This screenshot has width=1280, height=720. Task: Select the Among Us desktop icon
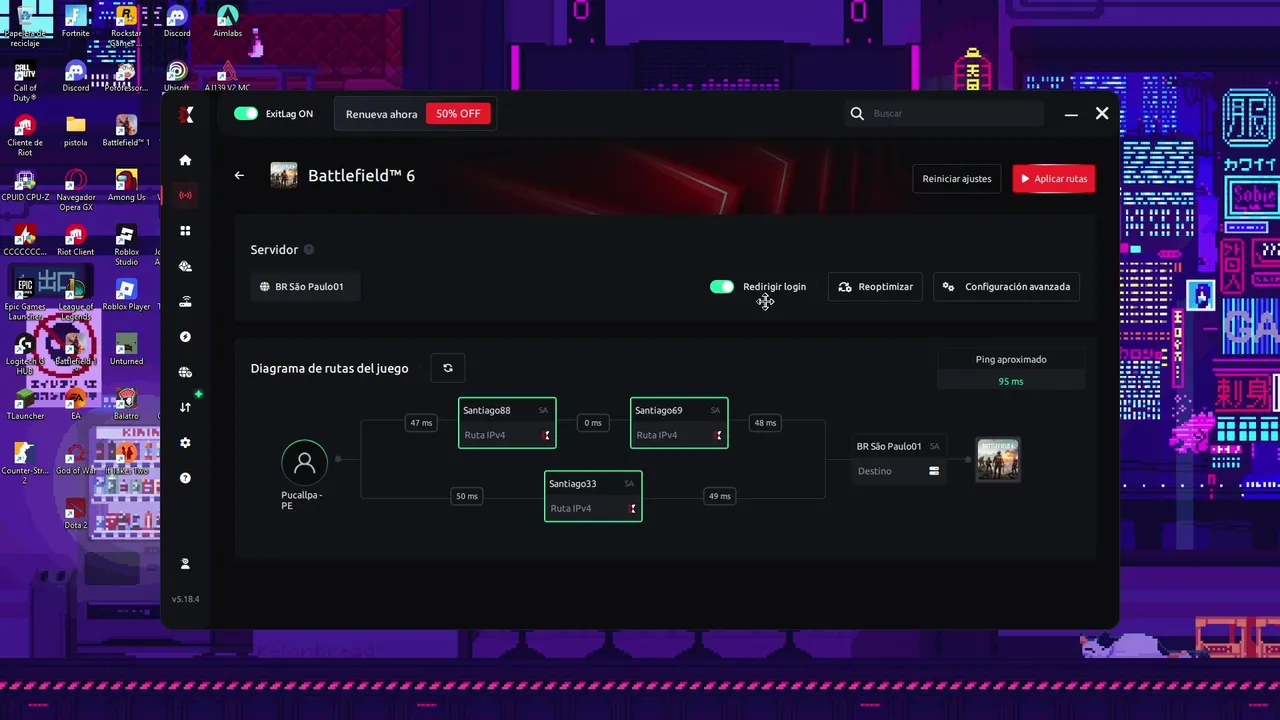pos(126,186)
